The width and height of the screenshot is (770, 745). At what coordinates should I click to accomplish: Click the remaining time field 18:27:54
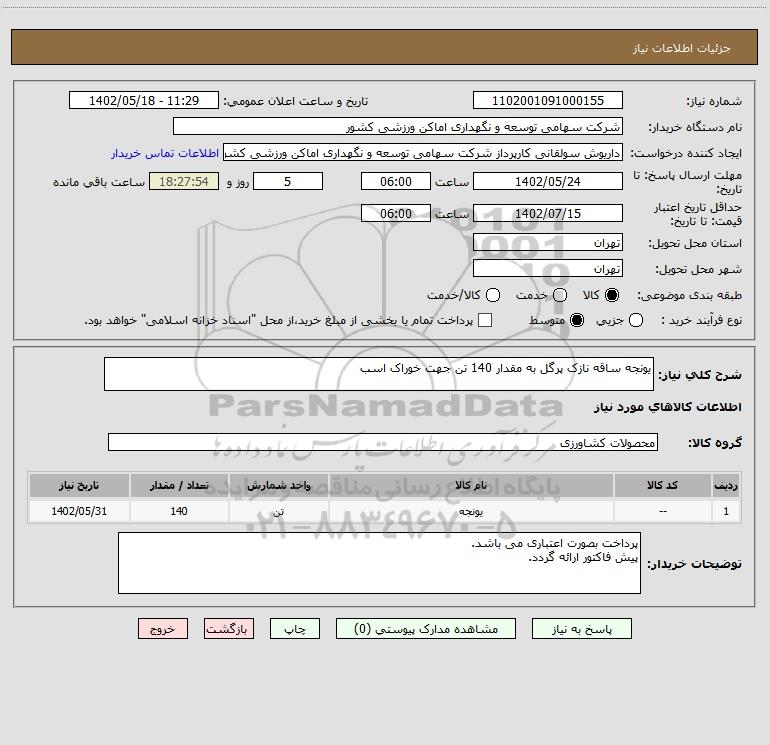184,181
